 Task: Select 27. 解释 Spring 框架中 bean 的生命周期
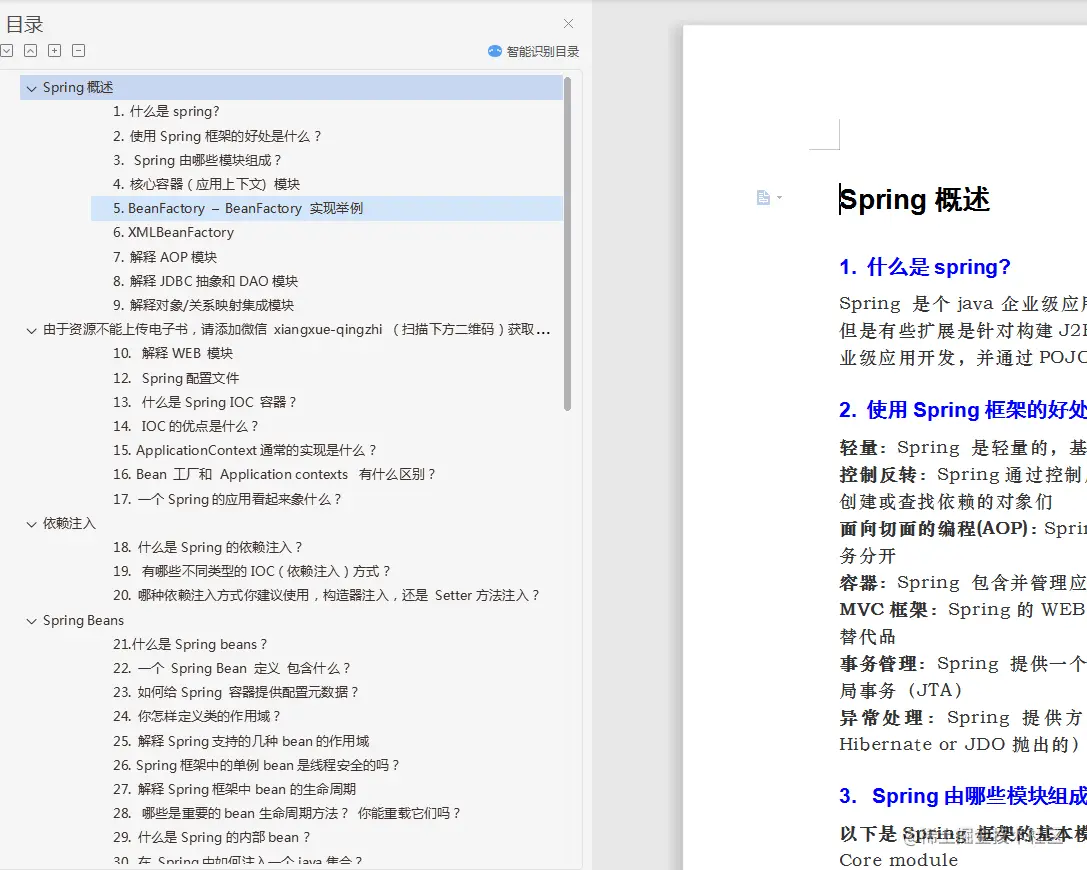coord(234,790)
